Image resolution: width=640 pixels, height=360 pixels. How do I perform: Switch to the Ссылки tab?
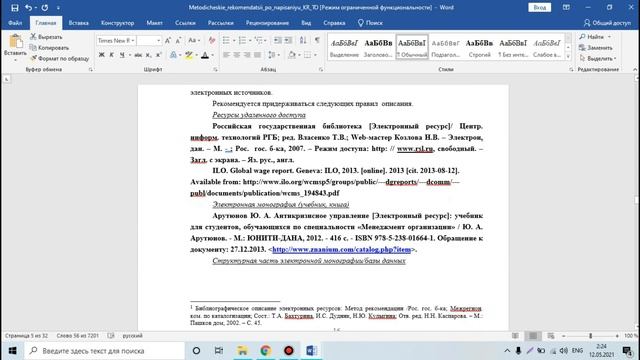[x=185, y=23]
